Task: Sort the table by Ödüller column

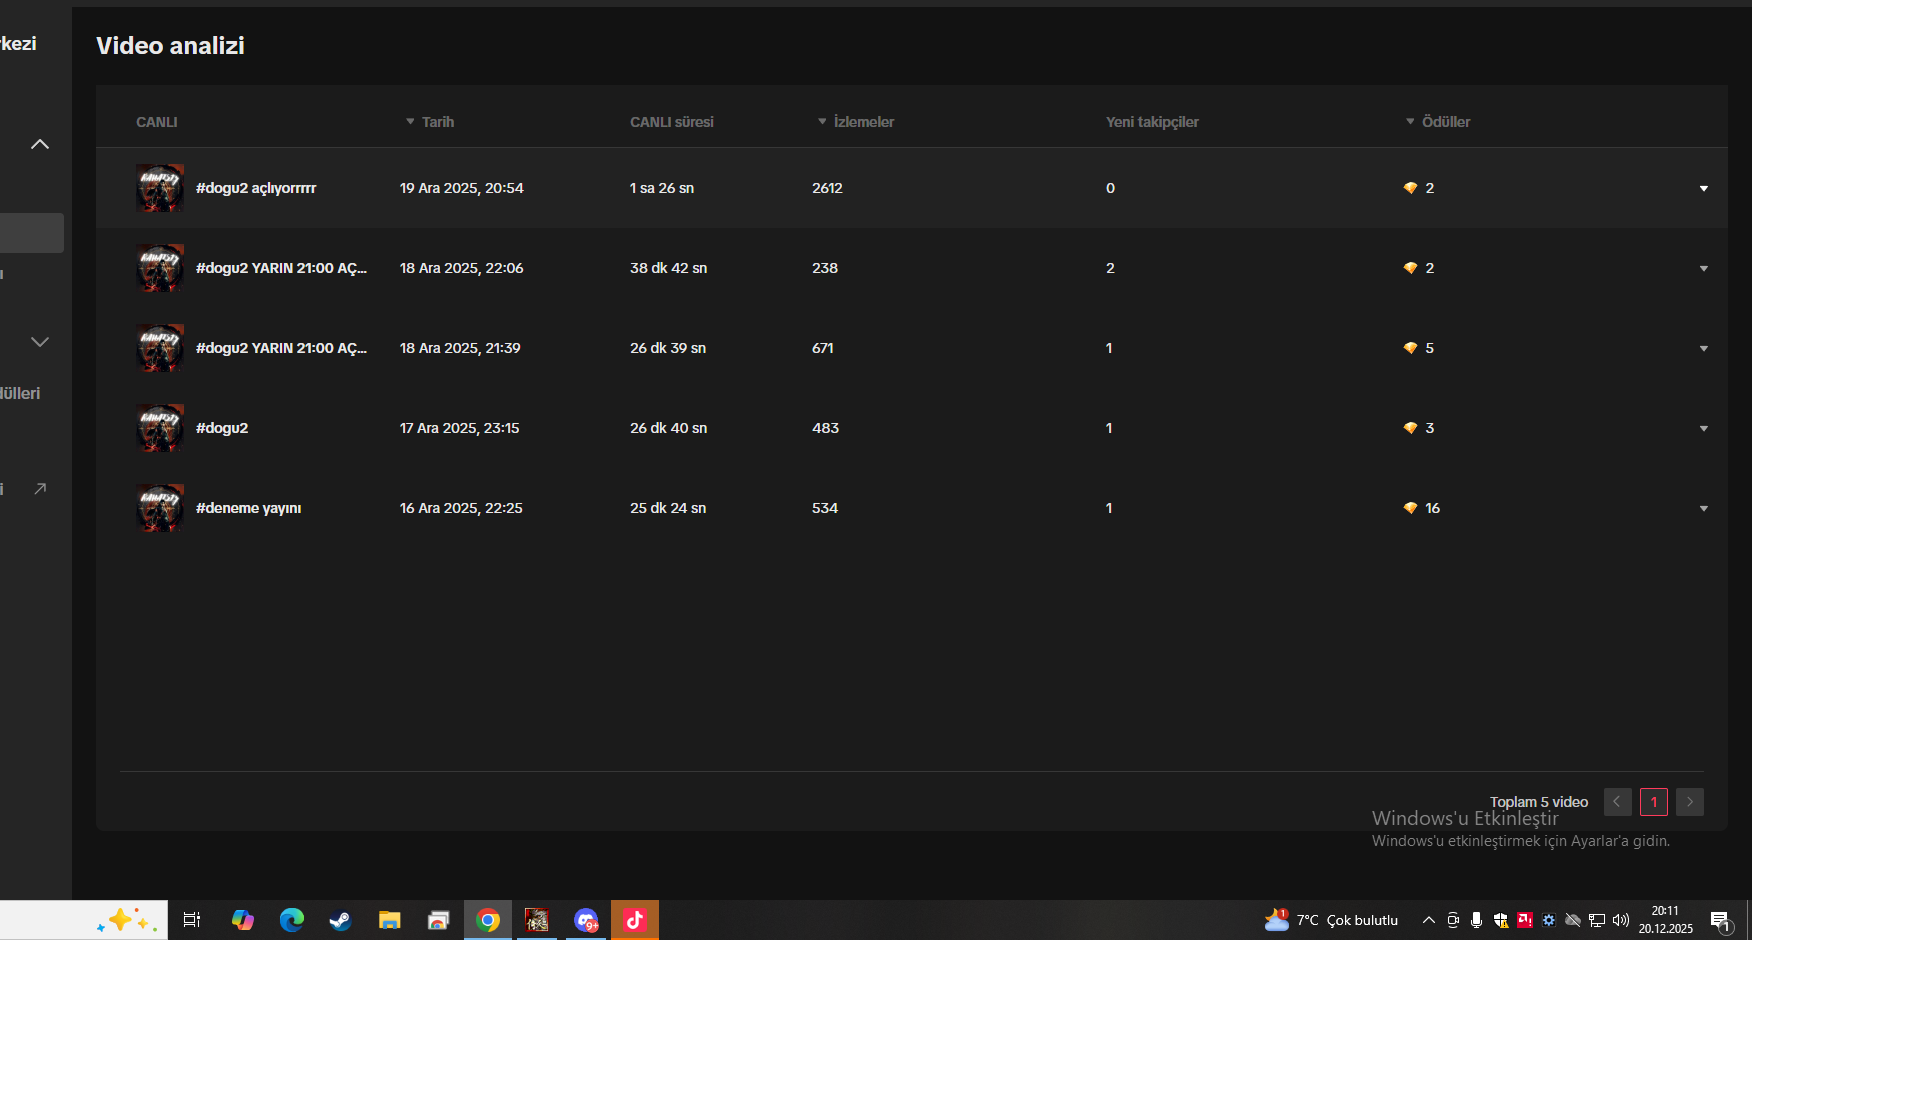Action: tap(1438, 122)
